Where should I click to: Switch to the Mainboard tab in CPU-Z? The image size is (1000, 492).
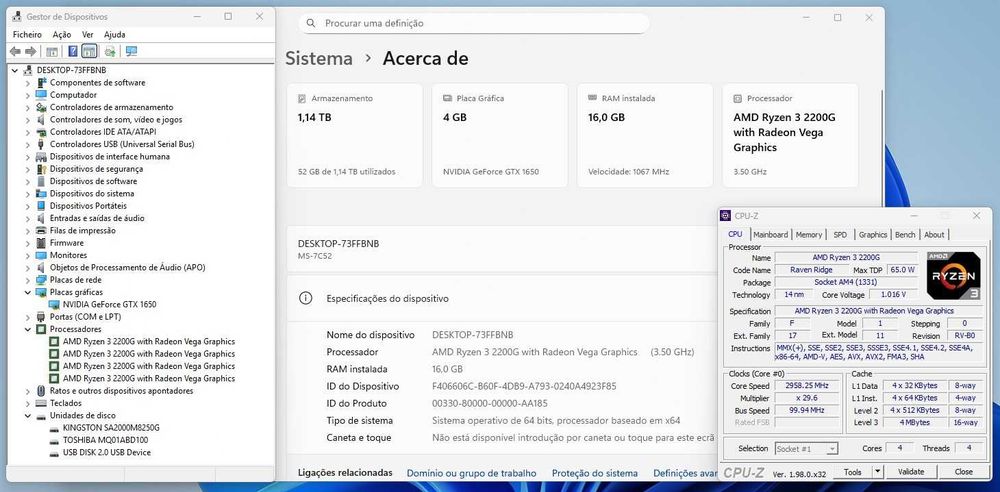click(x=770, y=234)
